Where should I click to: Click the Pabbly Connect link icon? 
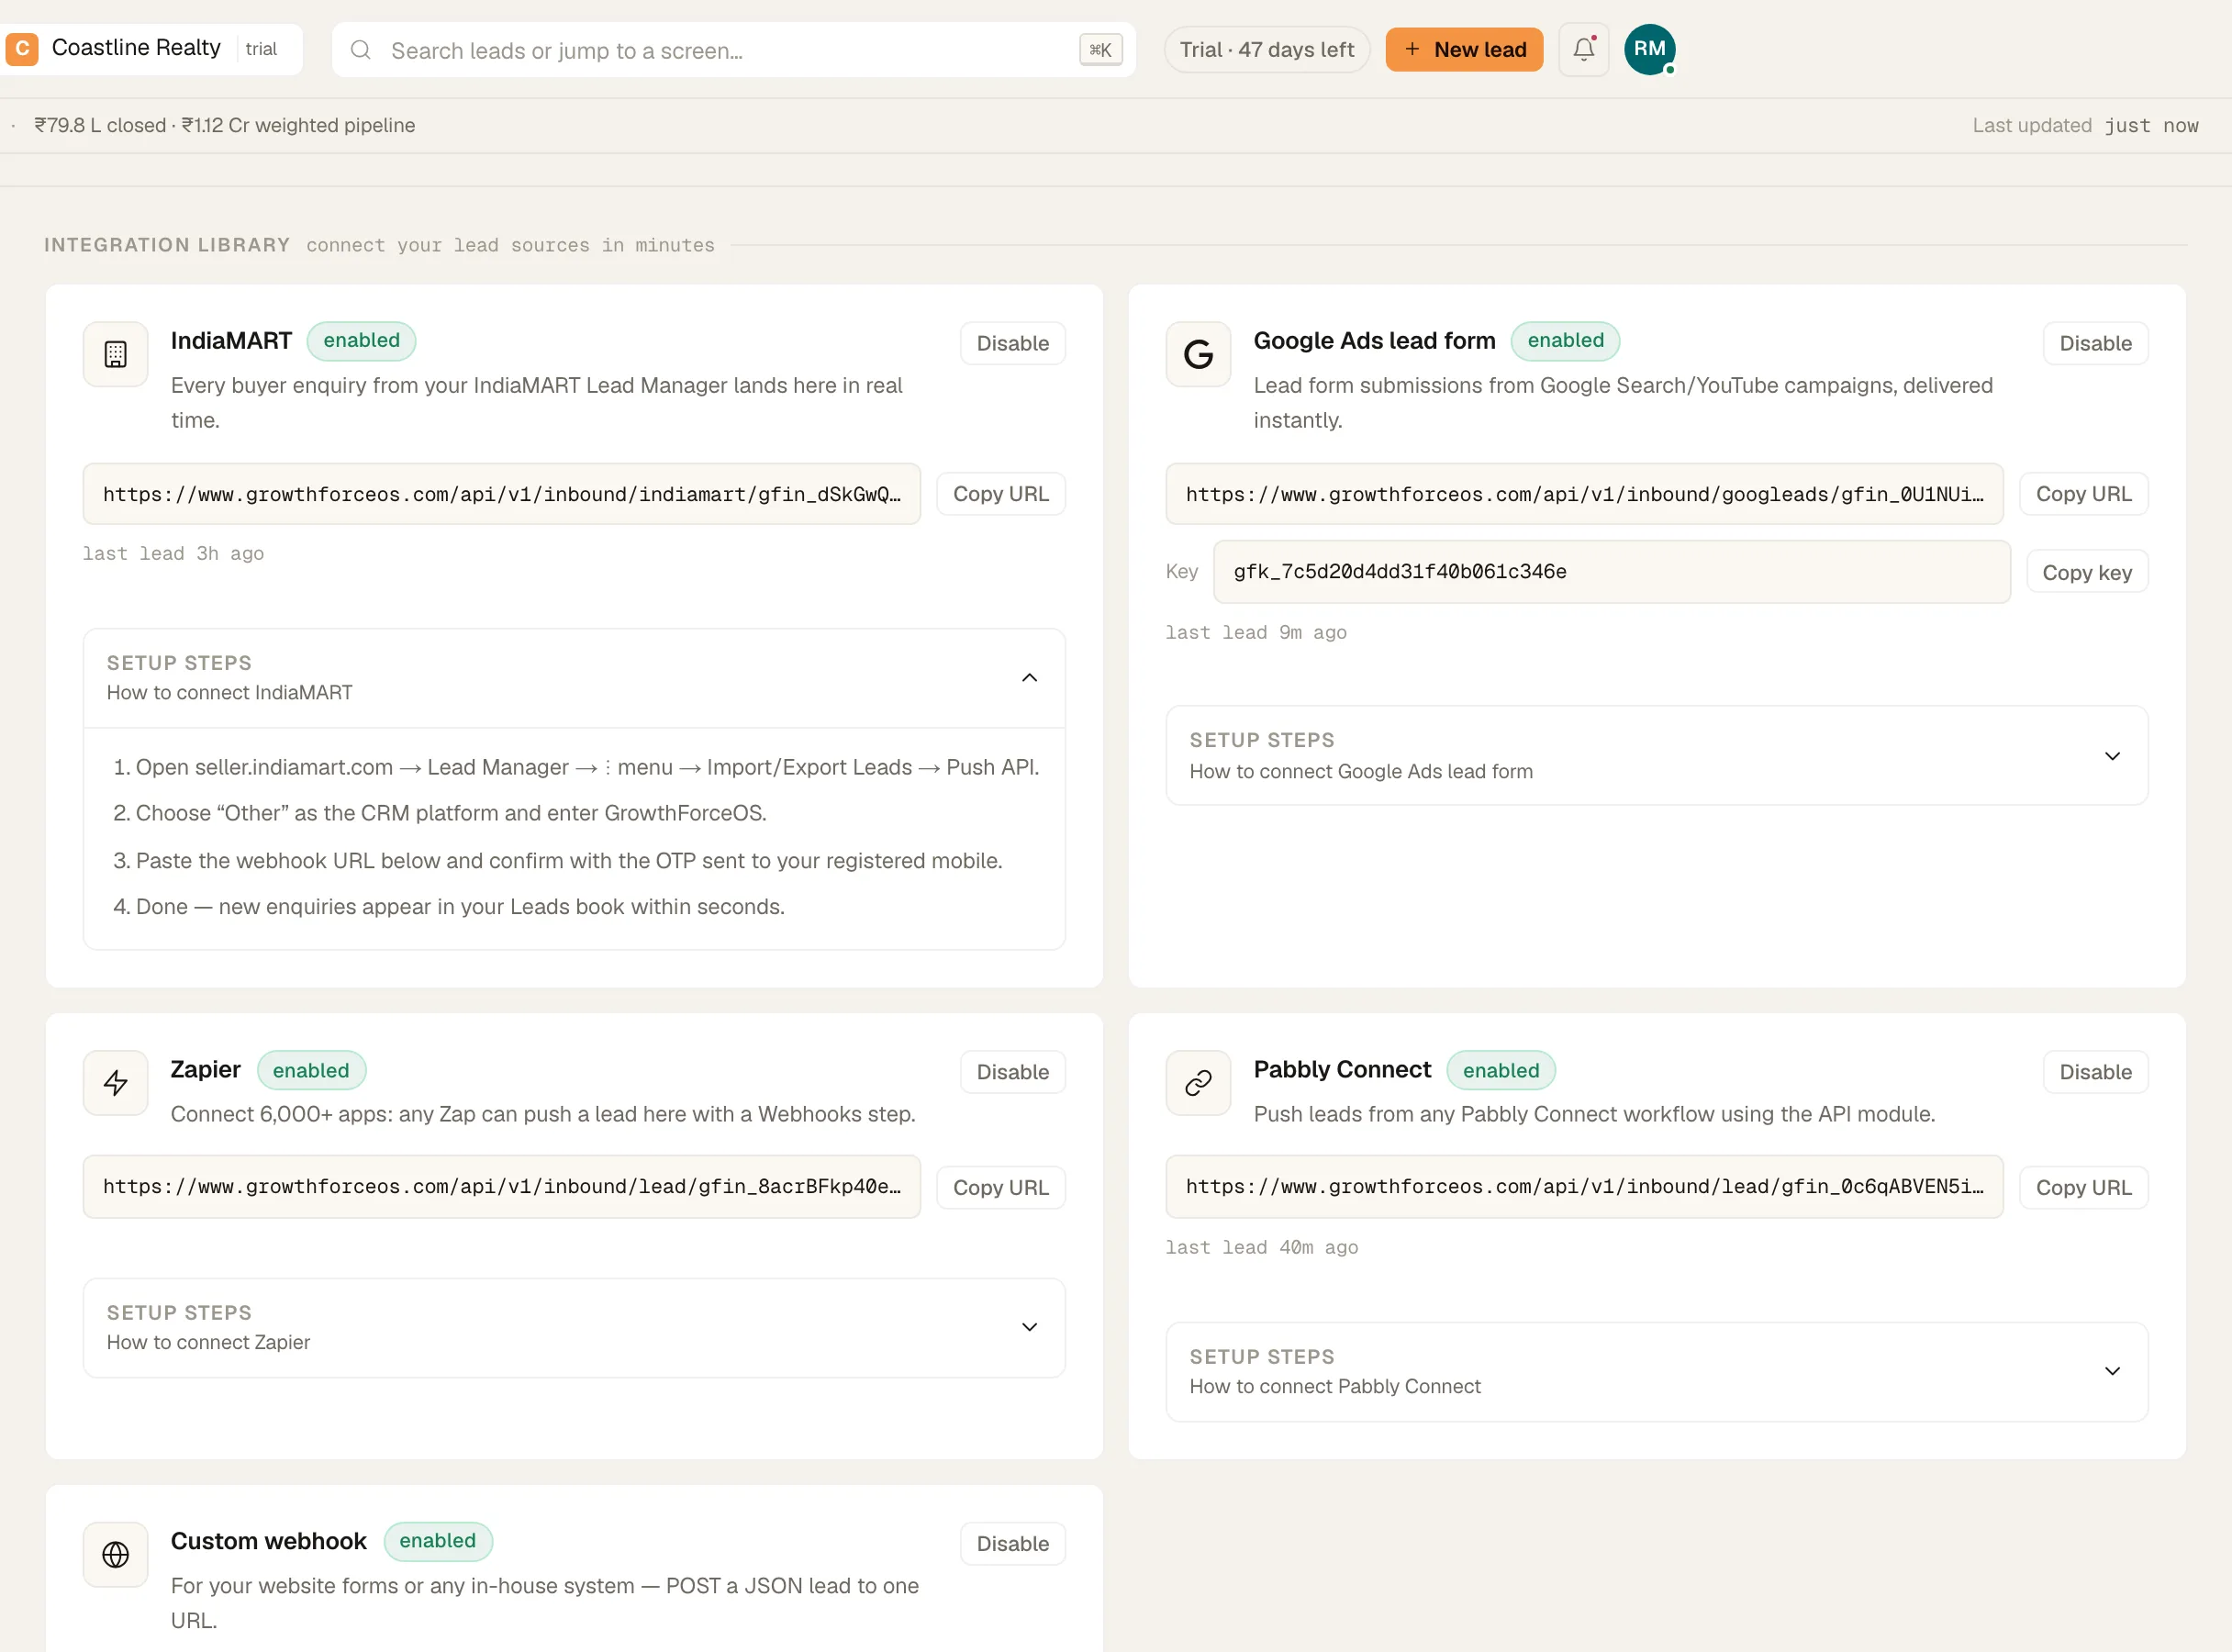coord(1198,1083)
